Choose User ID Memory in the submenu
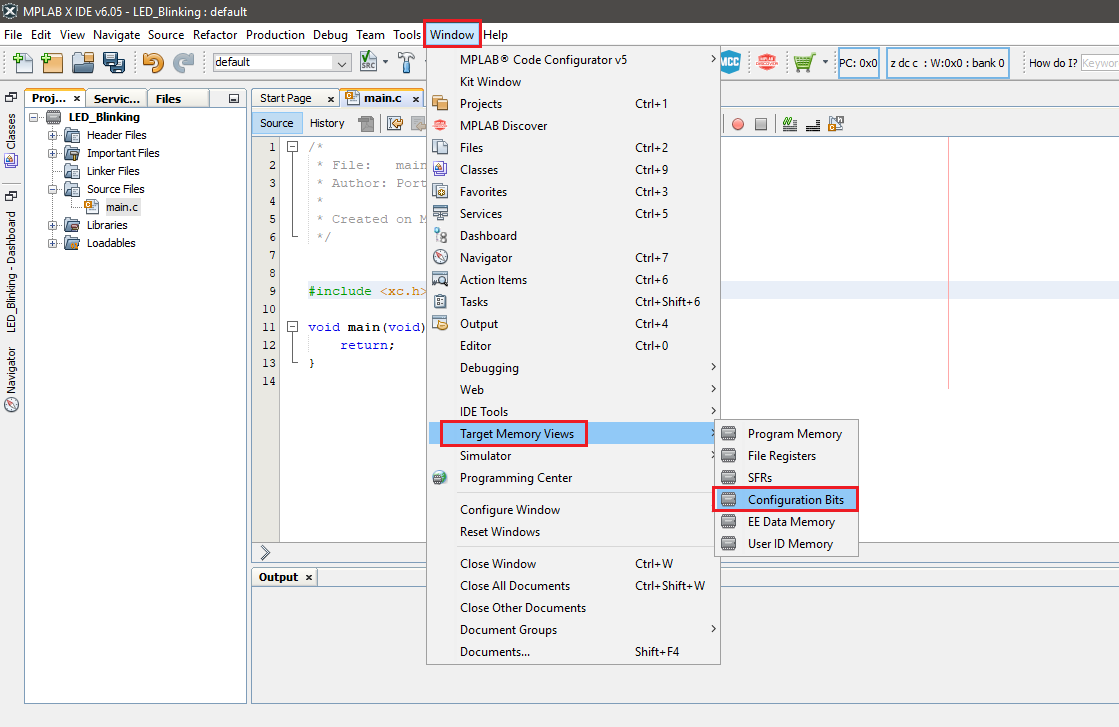Viewport: 1119px width, 727px height. pyautogui.click(x=786, y=544)
